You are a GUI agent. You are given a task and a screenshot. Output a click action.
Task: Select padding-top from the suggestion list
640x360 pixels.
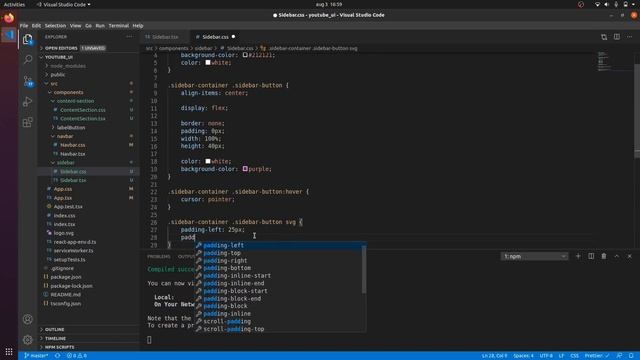click(279, 253)
